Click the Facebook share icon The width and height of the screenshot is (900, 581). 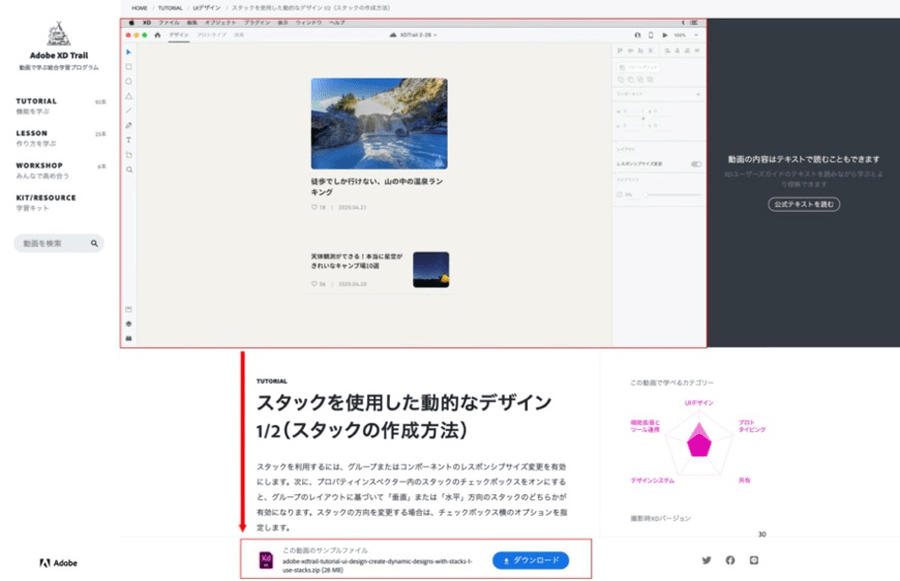pos(730,560)
